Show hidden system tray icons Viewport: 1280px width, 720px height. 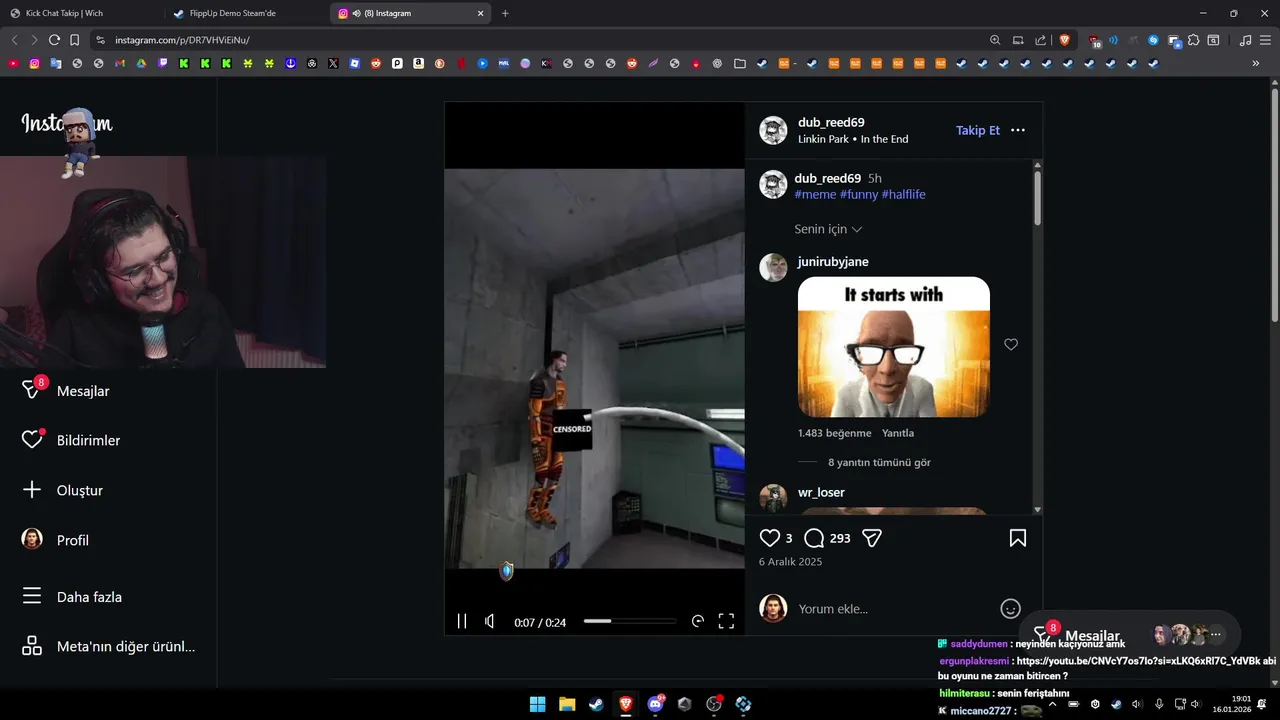coord(1052,704)
